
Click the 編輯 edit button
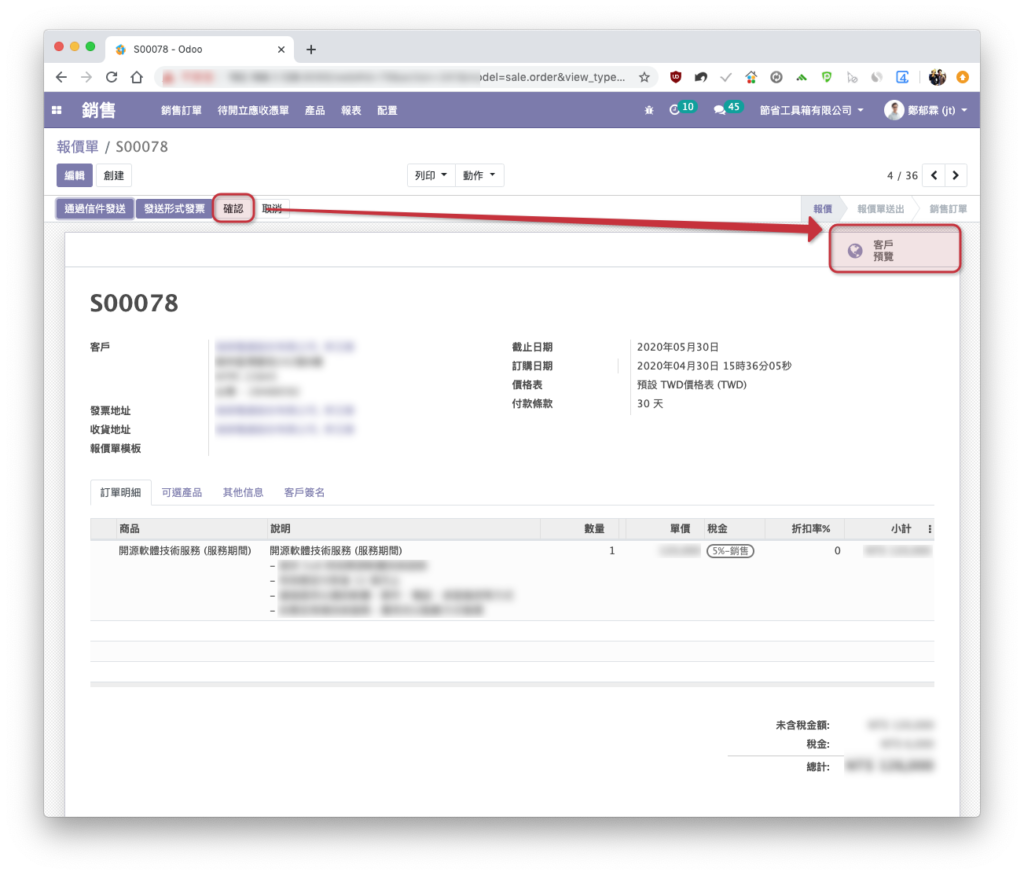pyautogui.click(x=74, y=175)
